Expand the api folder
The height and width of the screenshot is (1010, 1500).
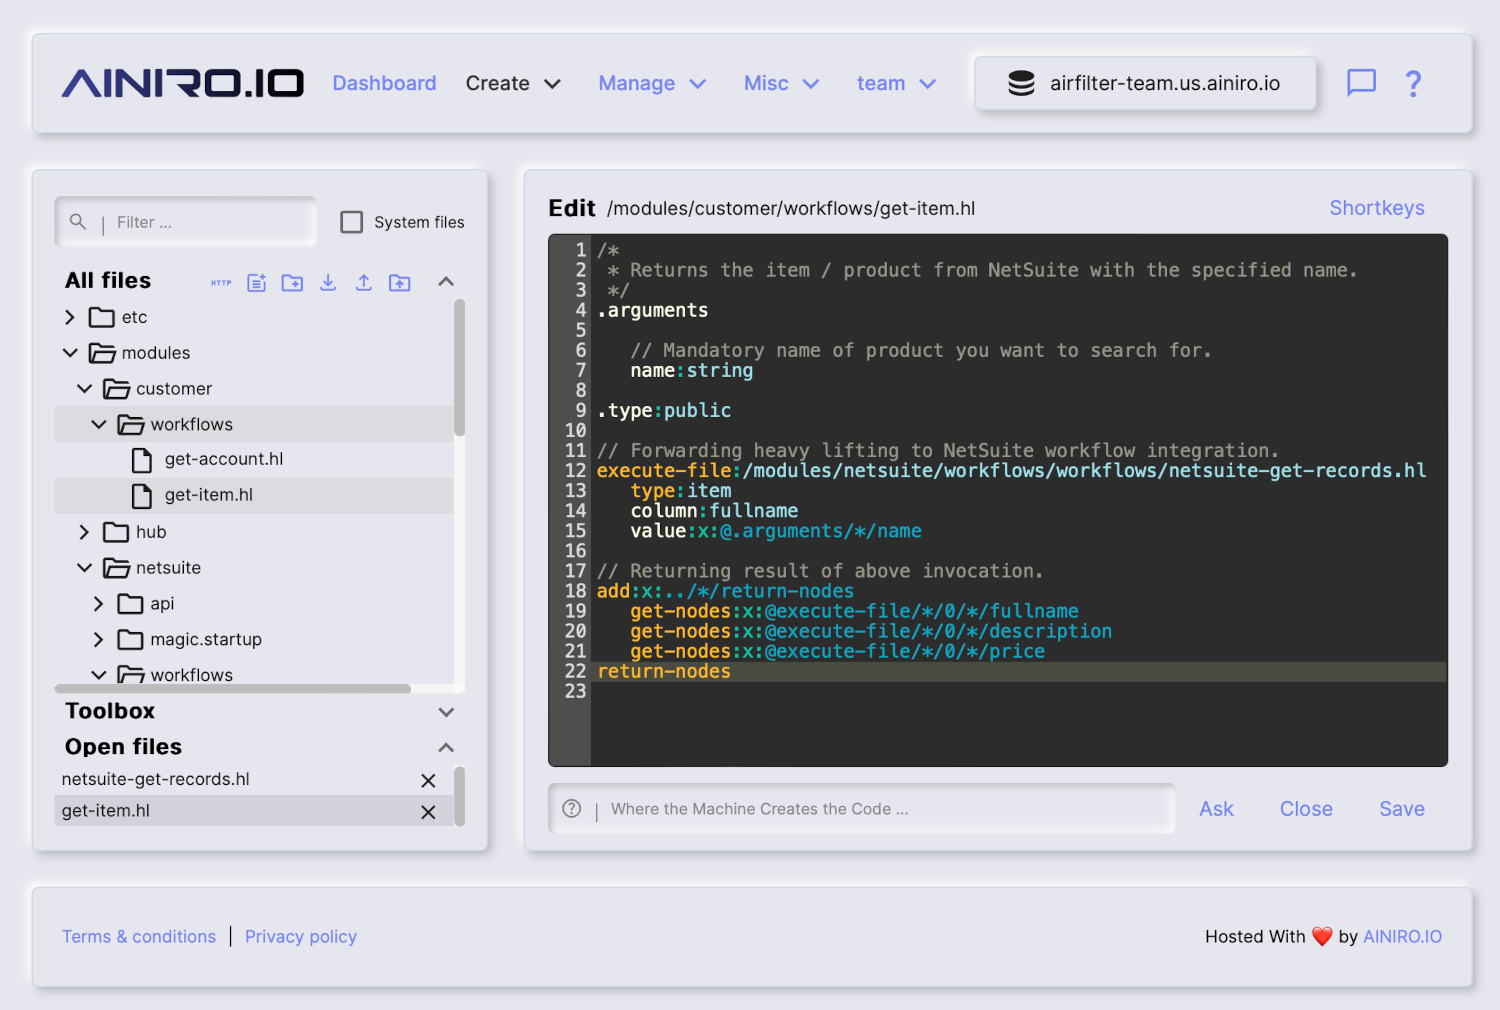98,604
